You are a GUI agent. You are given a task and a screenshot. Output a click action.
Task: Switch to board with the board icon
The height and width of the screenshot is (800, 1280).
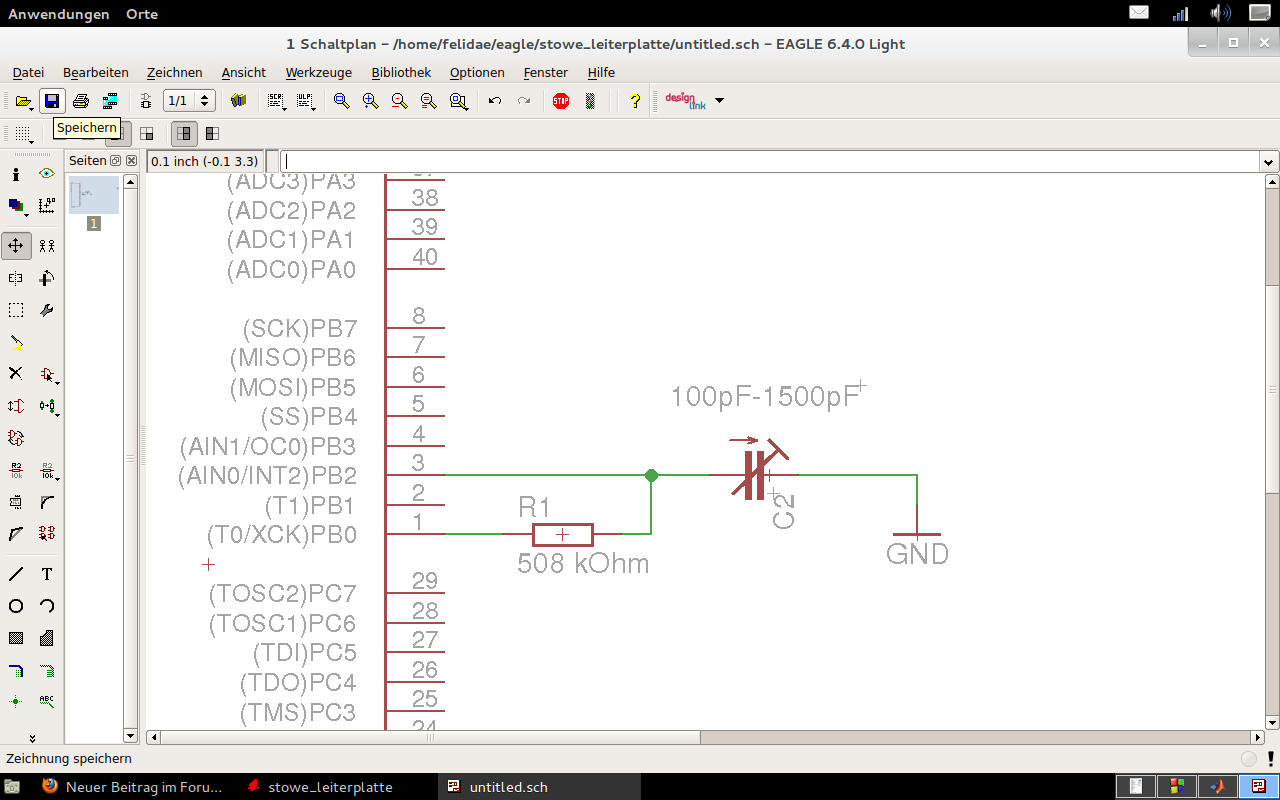click(146, 101)
